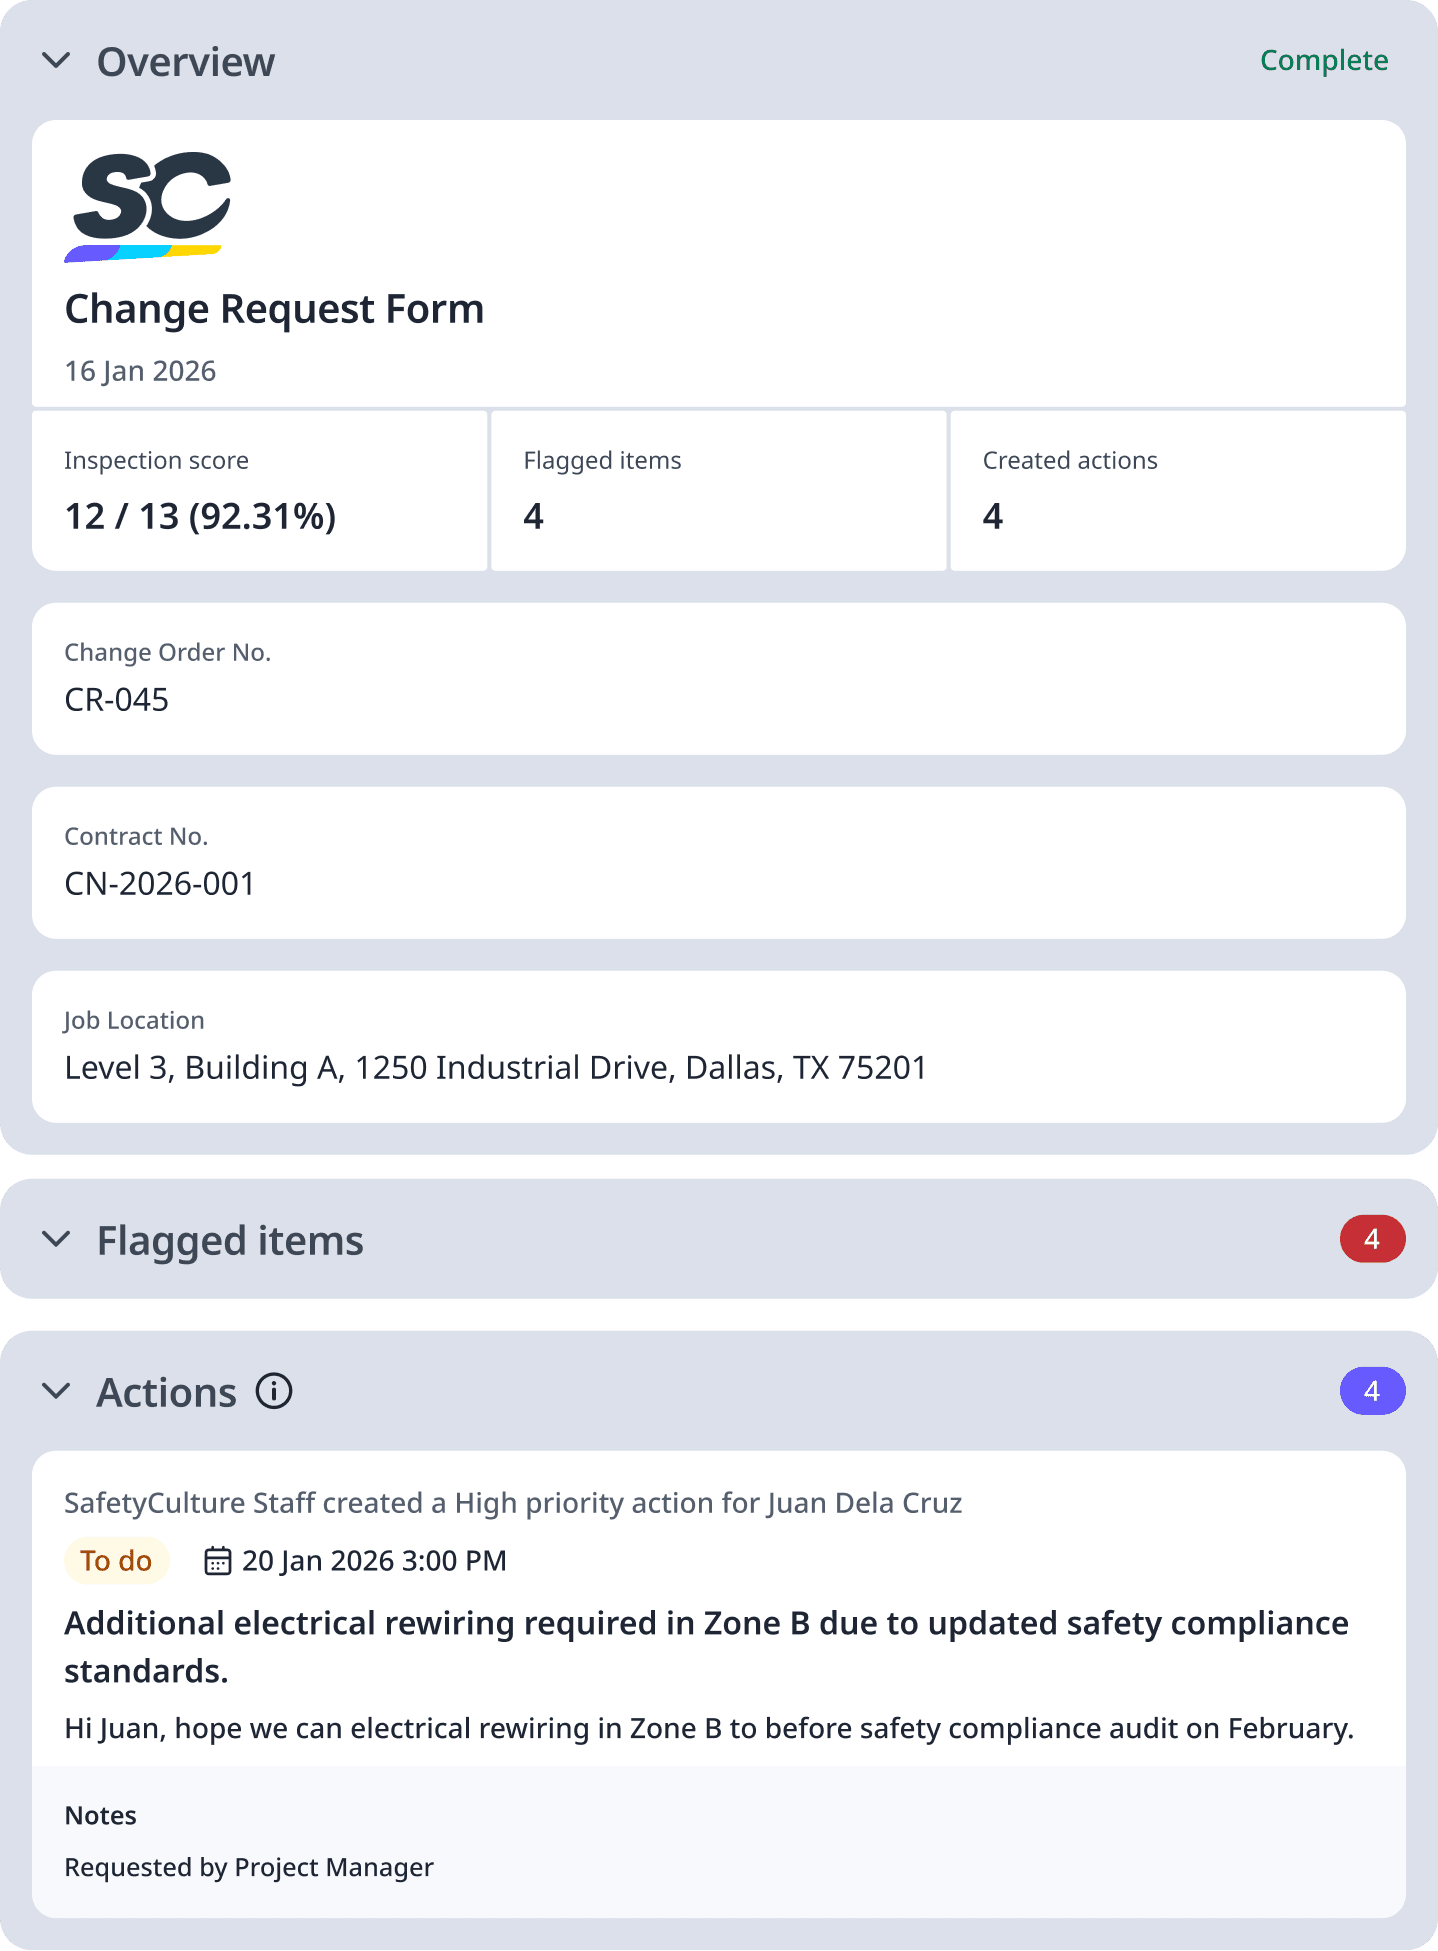This screenshot has width=1438, height=1951.
Task: Collapse the Overview section
Action: tap(57, 61)
